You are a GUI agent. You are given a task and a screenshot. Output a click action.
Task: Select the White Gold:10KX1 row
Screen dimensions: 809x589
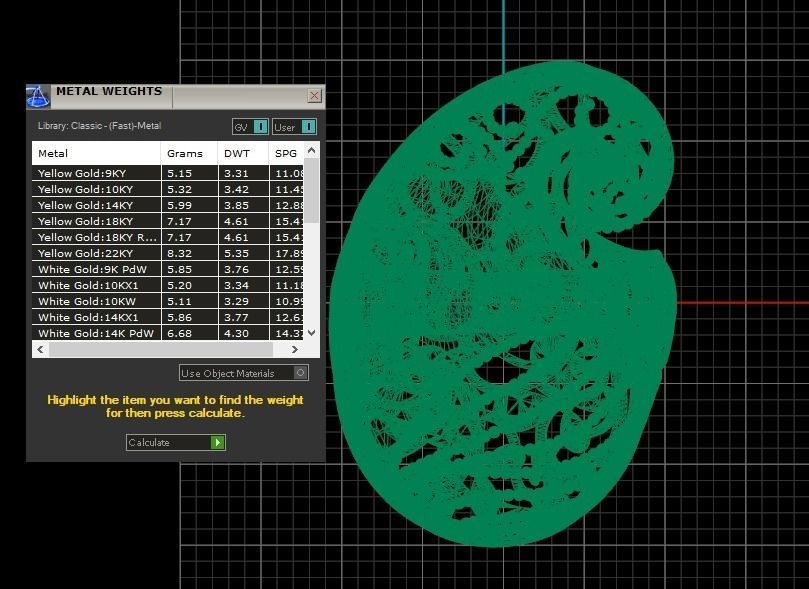(x=168, y=285)
